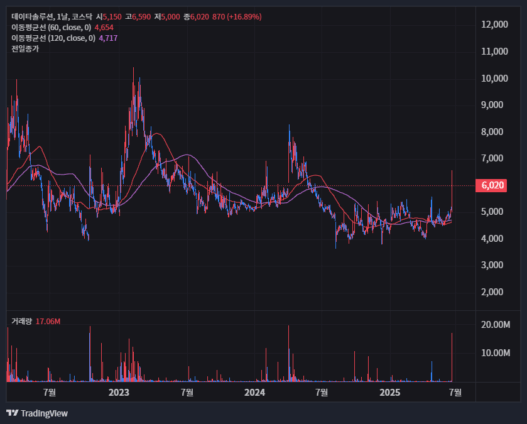The width and height of the screenshot is (527, 424).
Task: Open the TradingView text link
Action: [44, 413]
